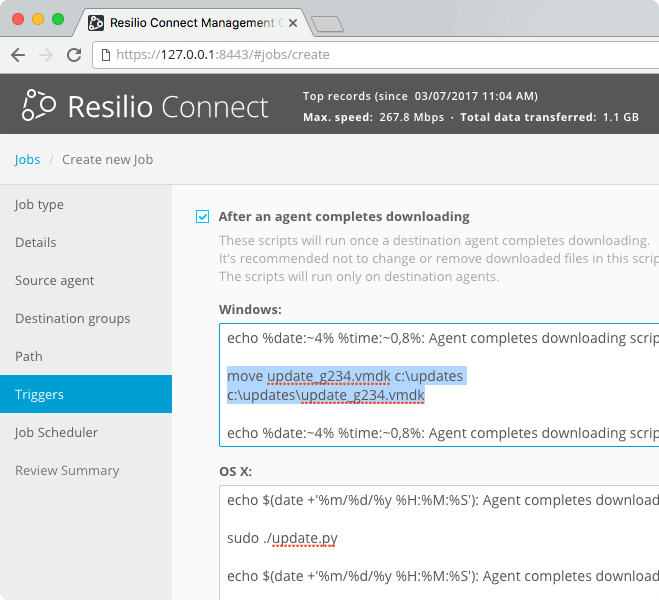Click inside the Windows script text area
Image resolution: width=659 pixels, height=600 pixels.
[439, 385]
